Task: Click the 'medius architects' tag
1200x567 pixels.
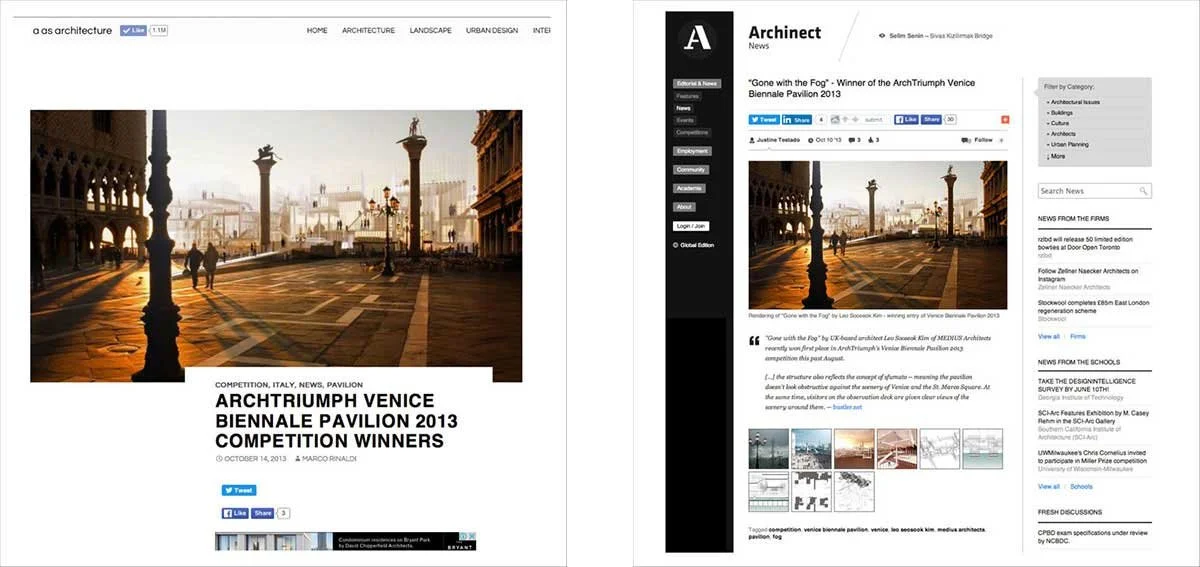Action: [x=960, y=529]
